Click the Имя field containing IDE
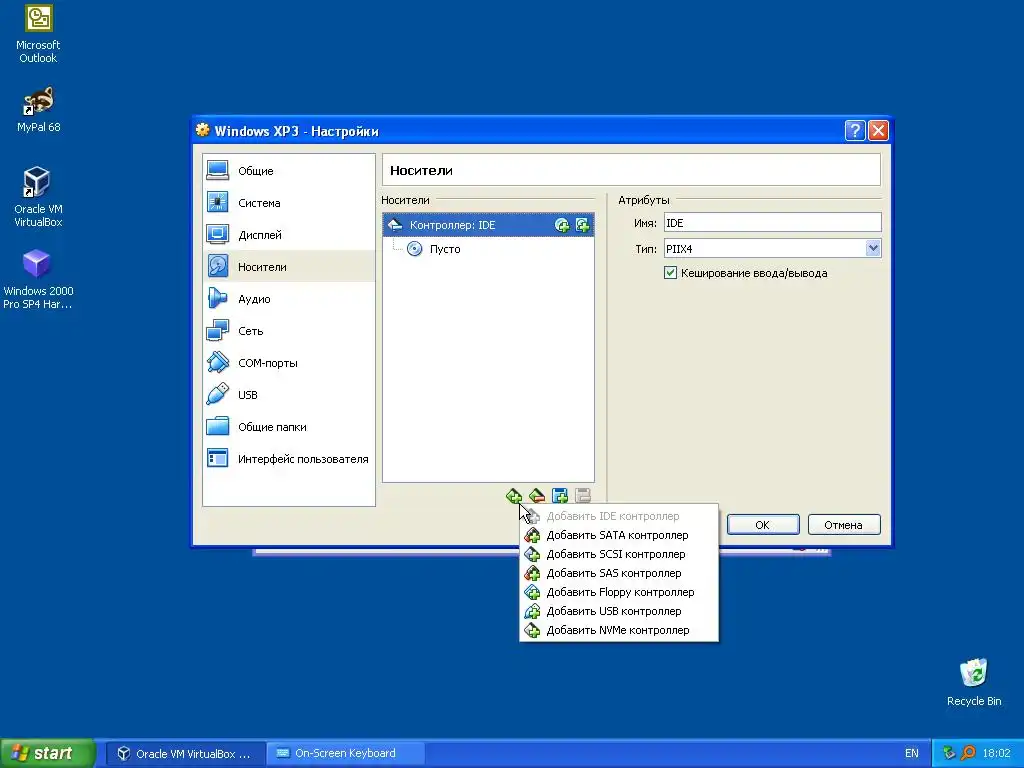Image resolution: width=1024 pixels, height=768 pixels. [773, 223]
